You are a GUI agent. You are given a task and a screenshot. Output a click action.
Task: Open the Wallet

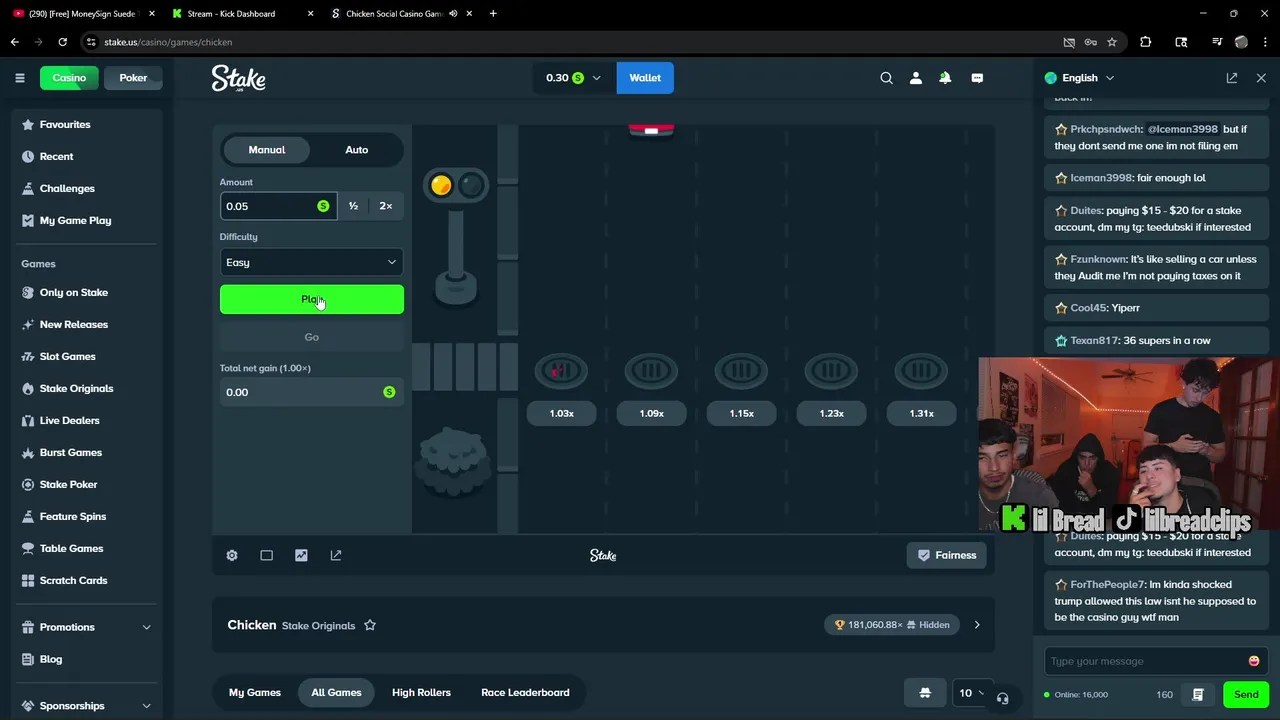645,78
